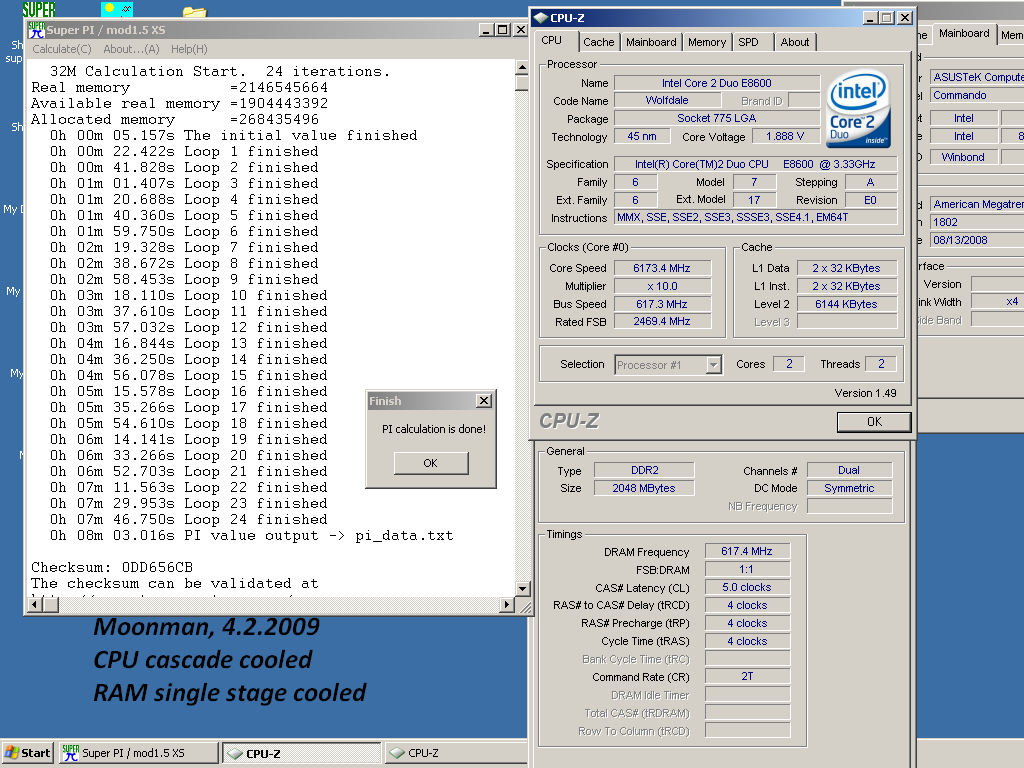Switch to the About tab in CPU-Z
Viewport: 1024px width, 768px height.
coord(795,42)
